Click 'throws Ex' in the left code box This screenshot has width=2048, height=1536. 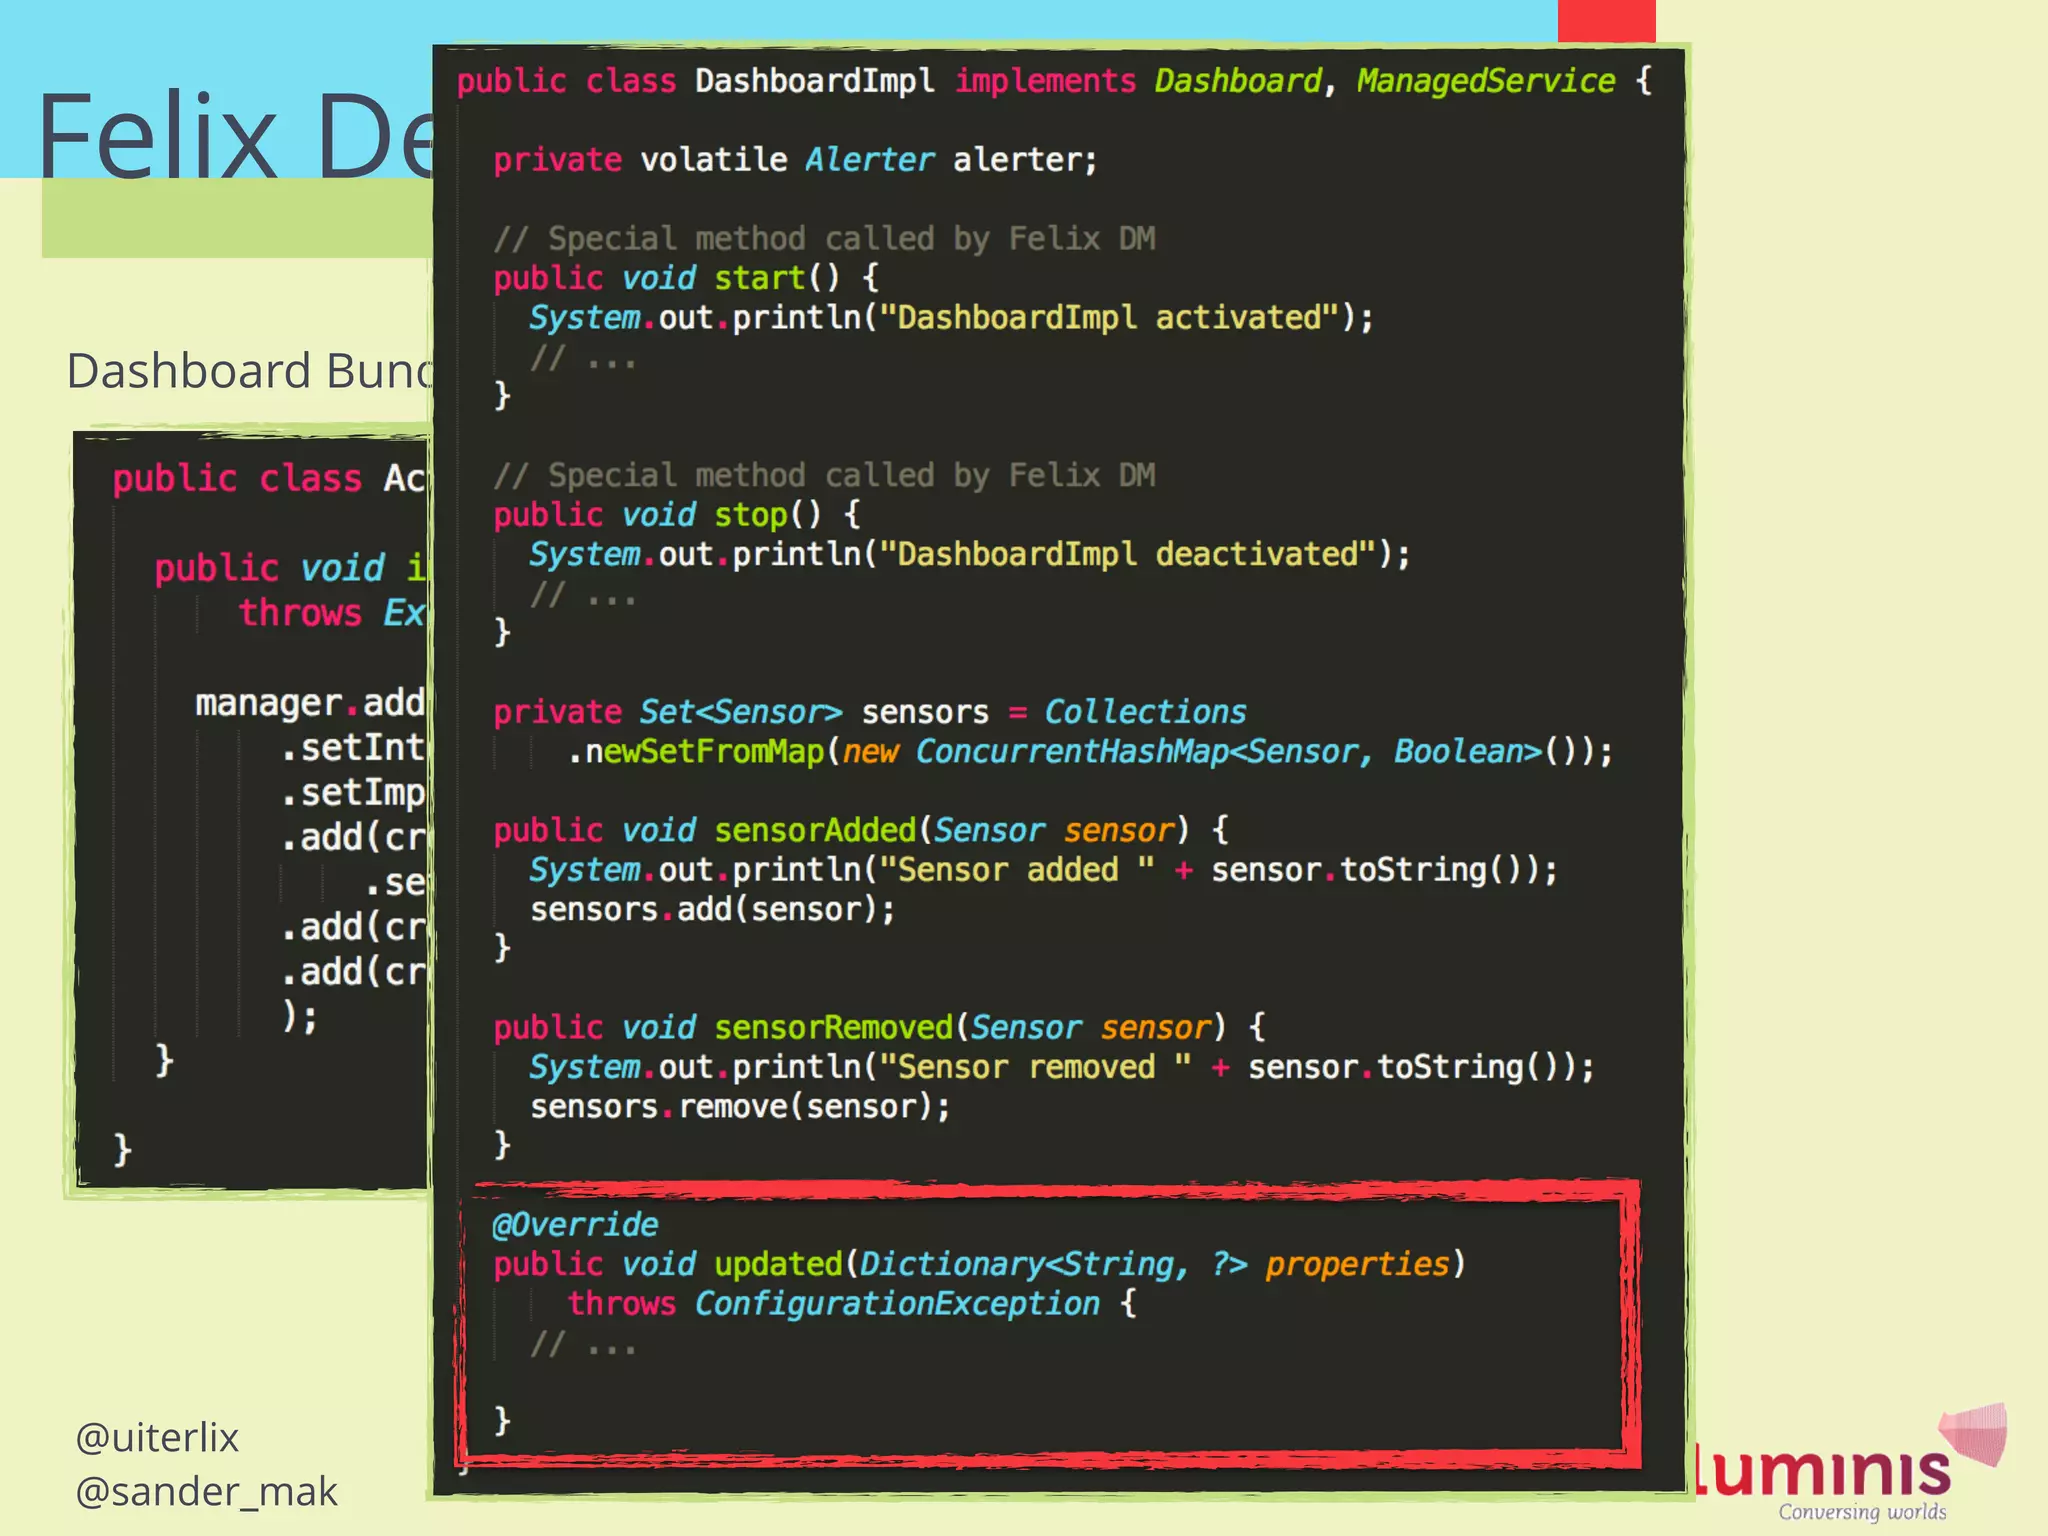333,613
